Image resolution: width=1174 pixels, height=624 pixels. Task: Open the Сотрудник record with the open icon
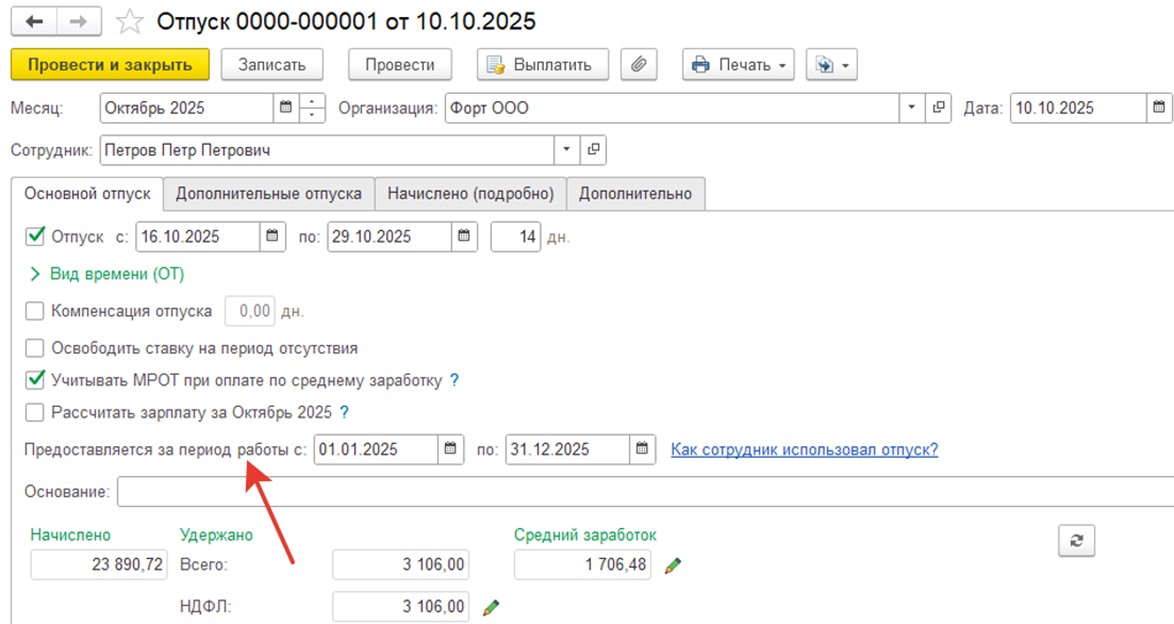(593, 150)
